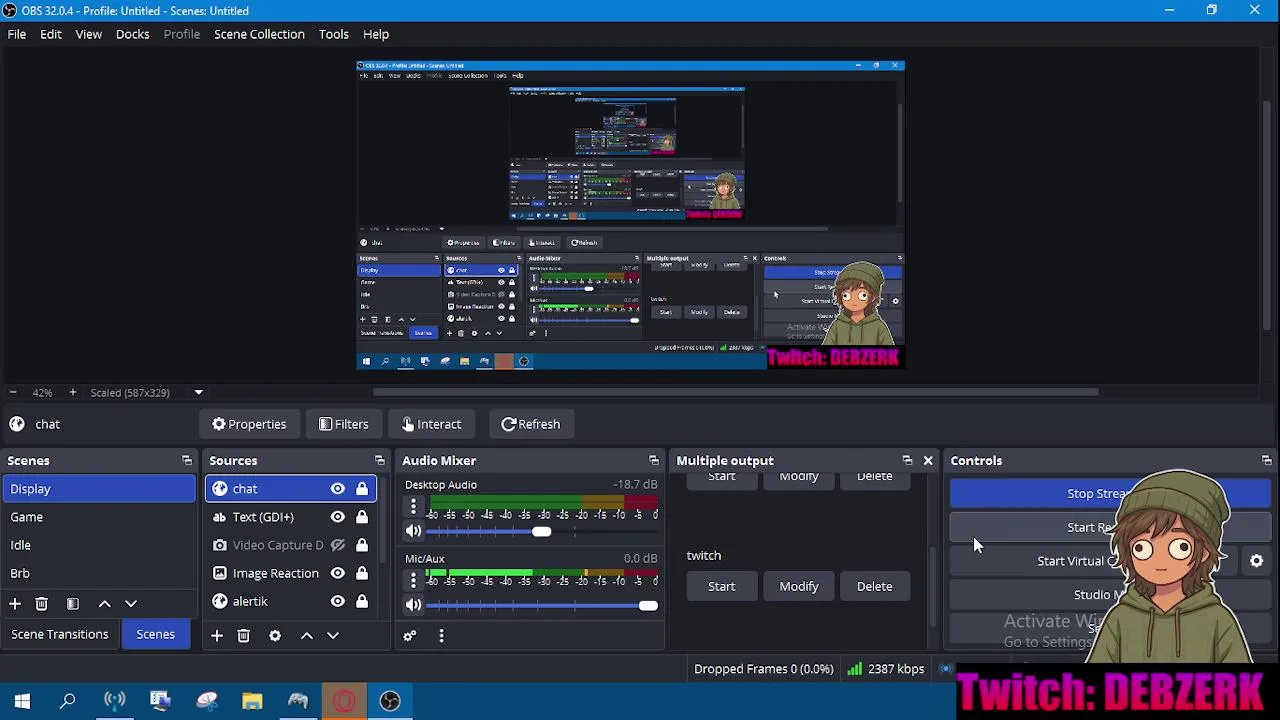This screenshot has height=720, width=1280.
Task: Open taskbar search magnifier
Action: [x=68, y=701]
